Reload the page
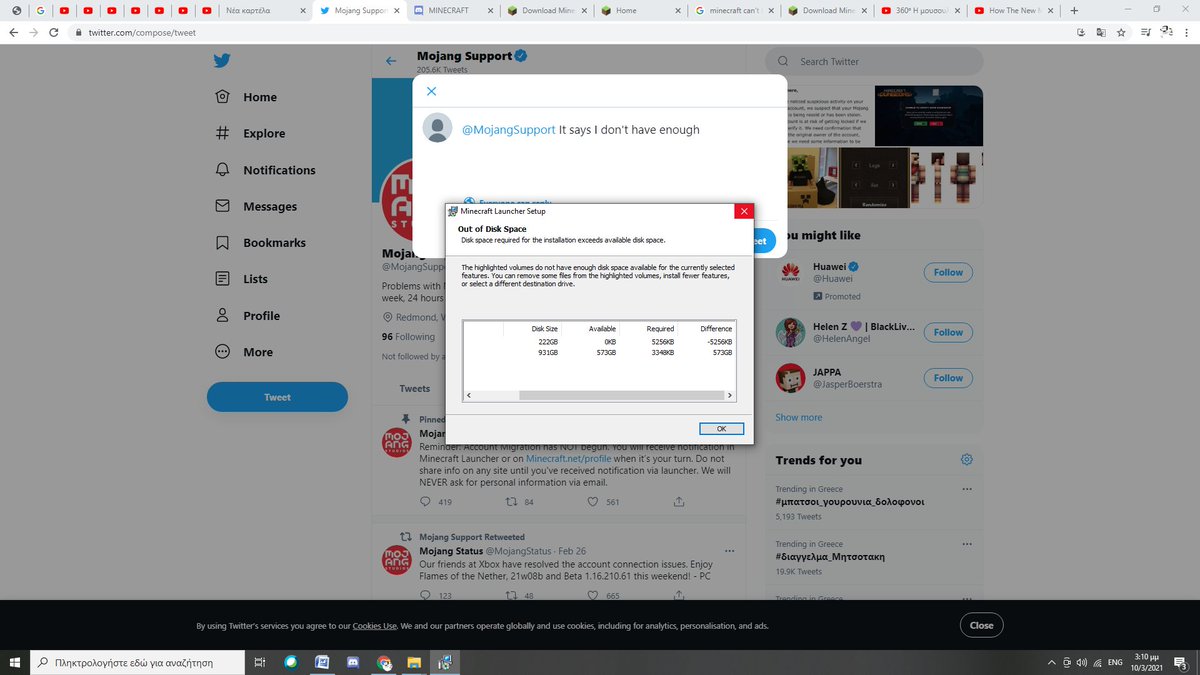 point(55,32)
